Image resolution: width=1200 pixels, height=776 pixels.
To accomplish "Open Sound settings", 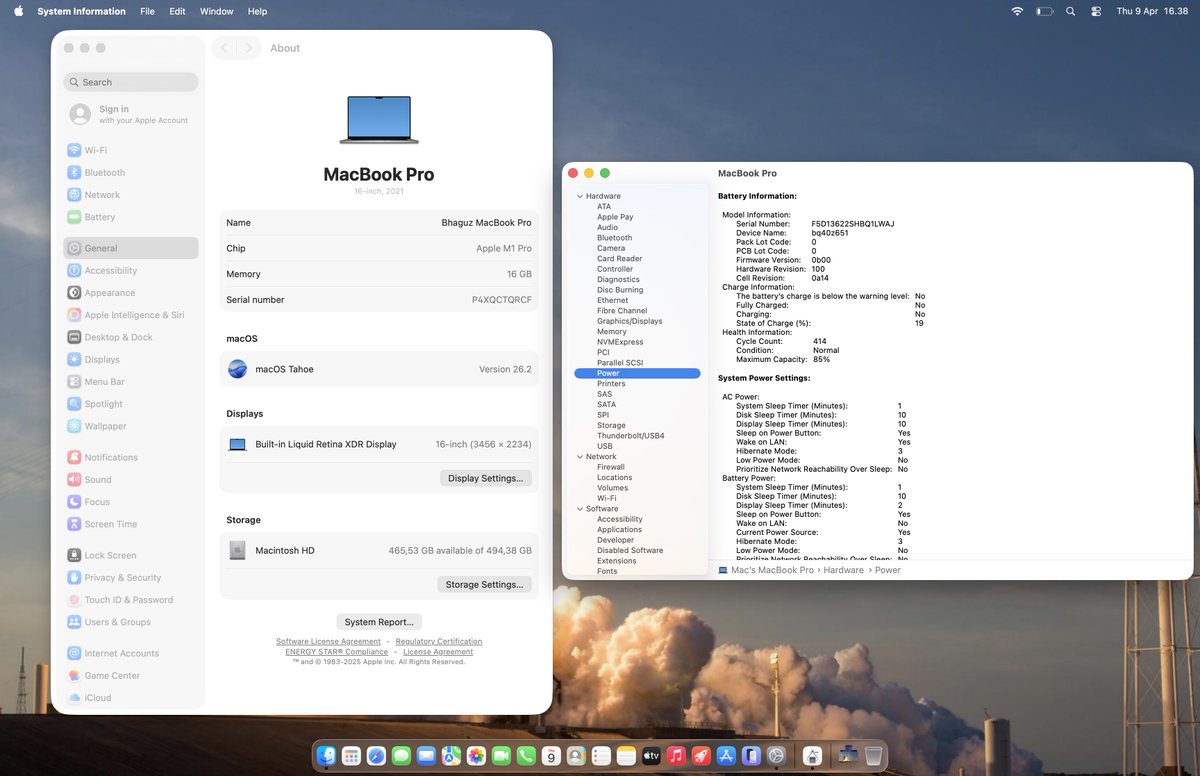I will click(131, 479).
